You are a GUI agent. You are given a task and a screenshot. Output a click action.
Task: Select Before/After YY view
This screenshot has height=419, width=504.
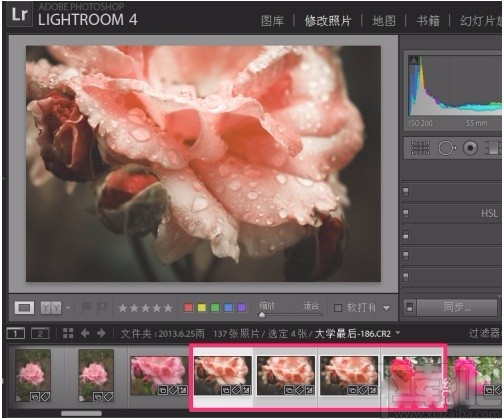[x=51, y=308]
